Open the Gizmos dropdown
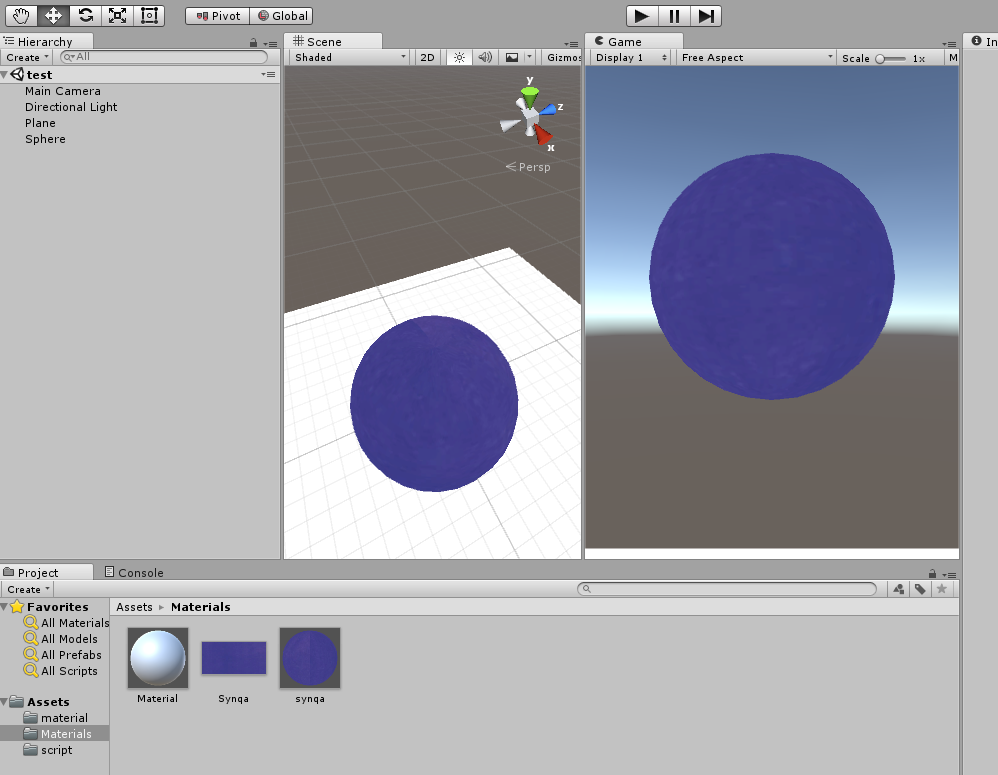 click(x=563, y=57)
